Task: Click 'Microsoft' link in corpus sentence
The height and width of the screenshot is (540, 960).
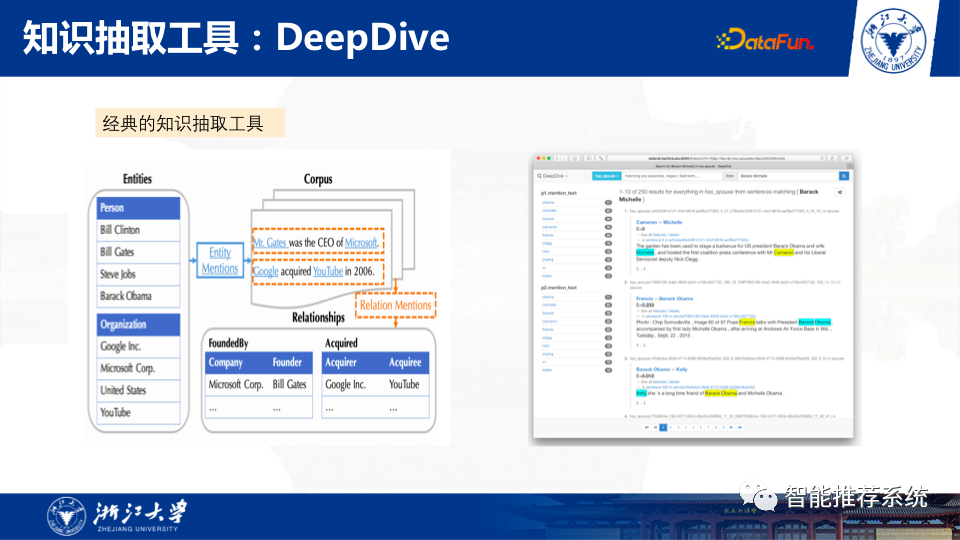Action: tap(361, 242)
